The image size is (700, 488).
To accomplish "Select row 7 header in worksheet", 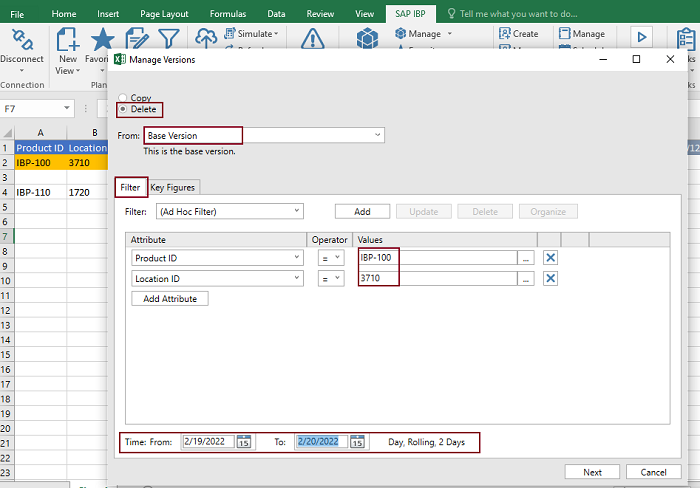I will point(6,236).
